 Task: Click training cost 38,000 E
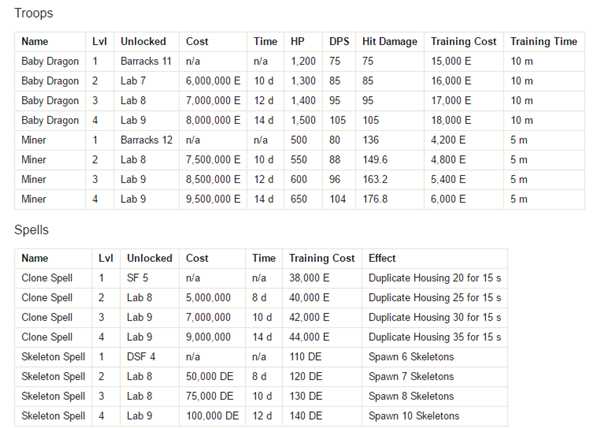point(309,278)
